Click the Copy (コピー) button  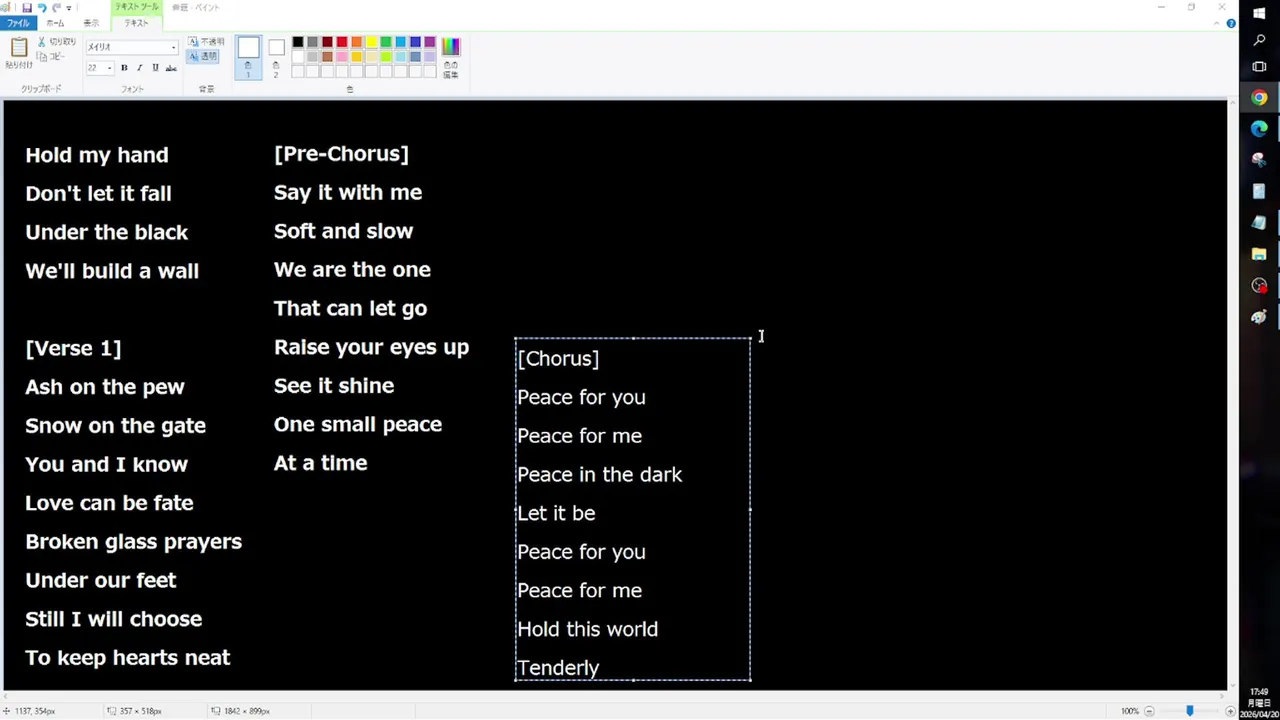pos(51,57)
